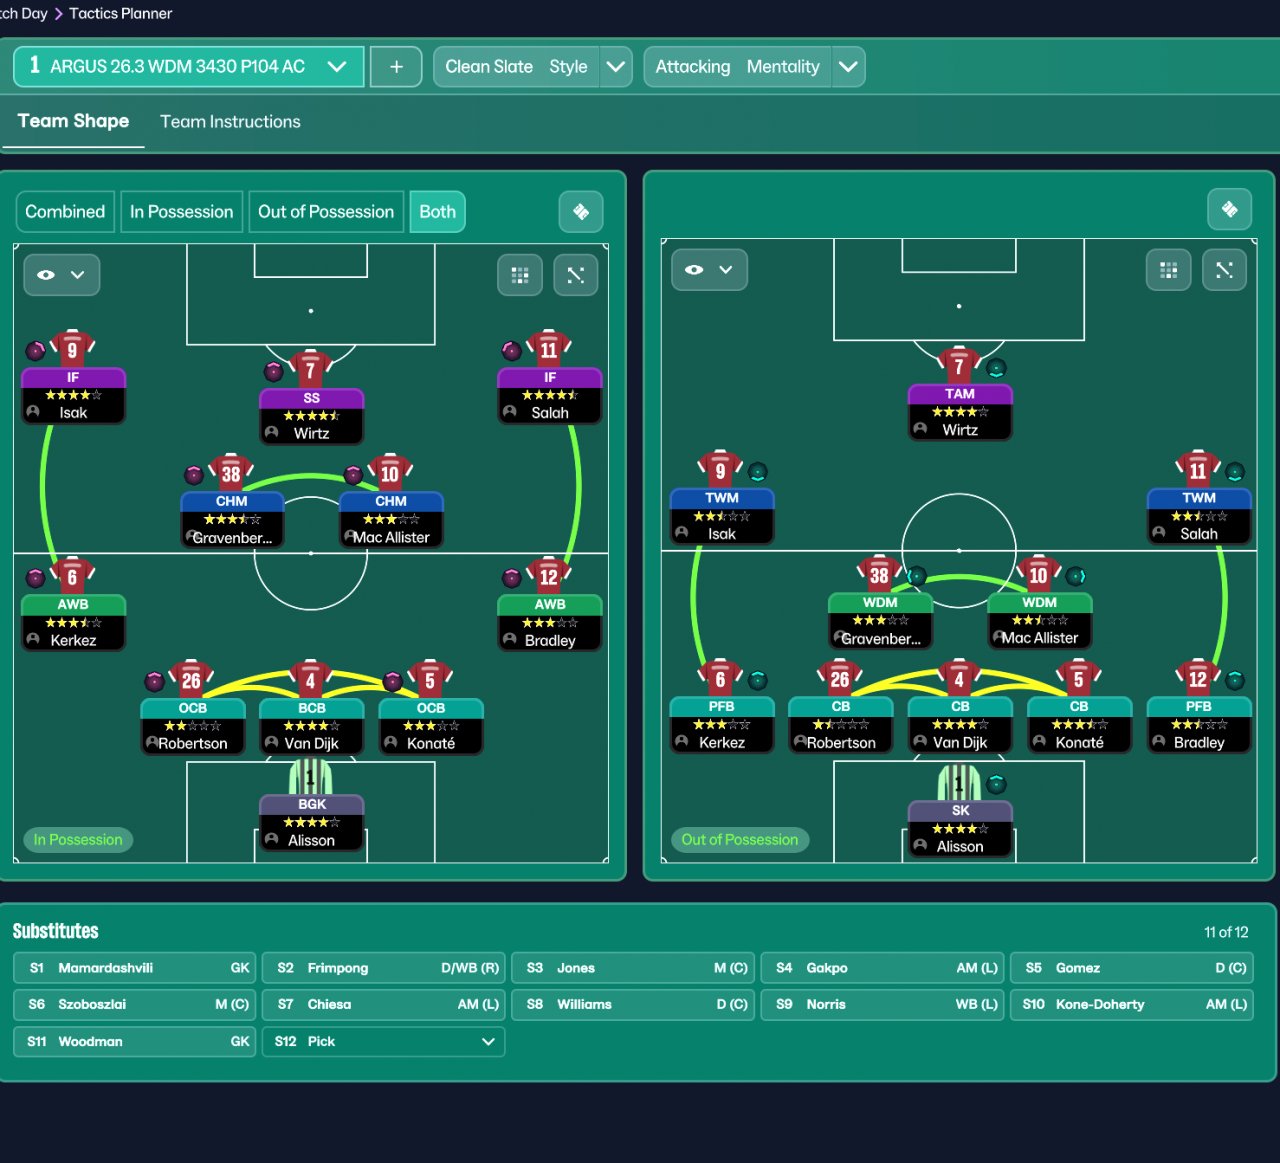Click the diamond icon in left pitch panel
The image size is (1280, 1163).
tap(581, 212)
